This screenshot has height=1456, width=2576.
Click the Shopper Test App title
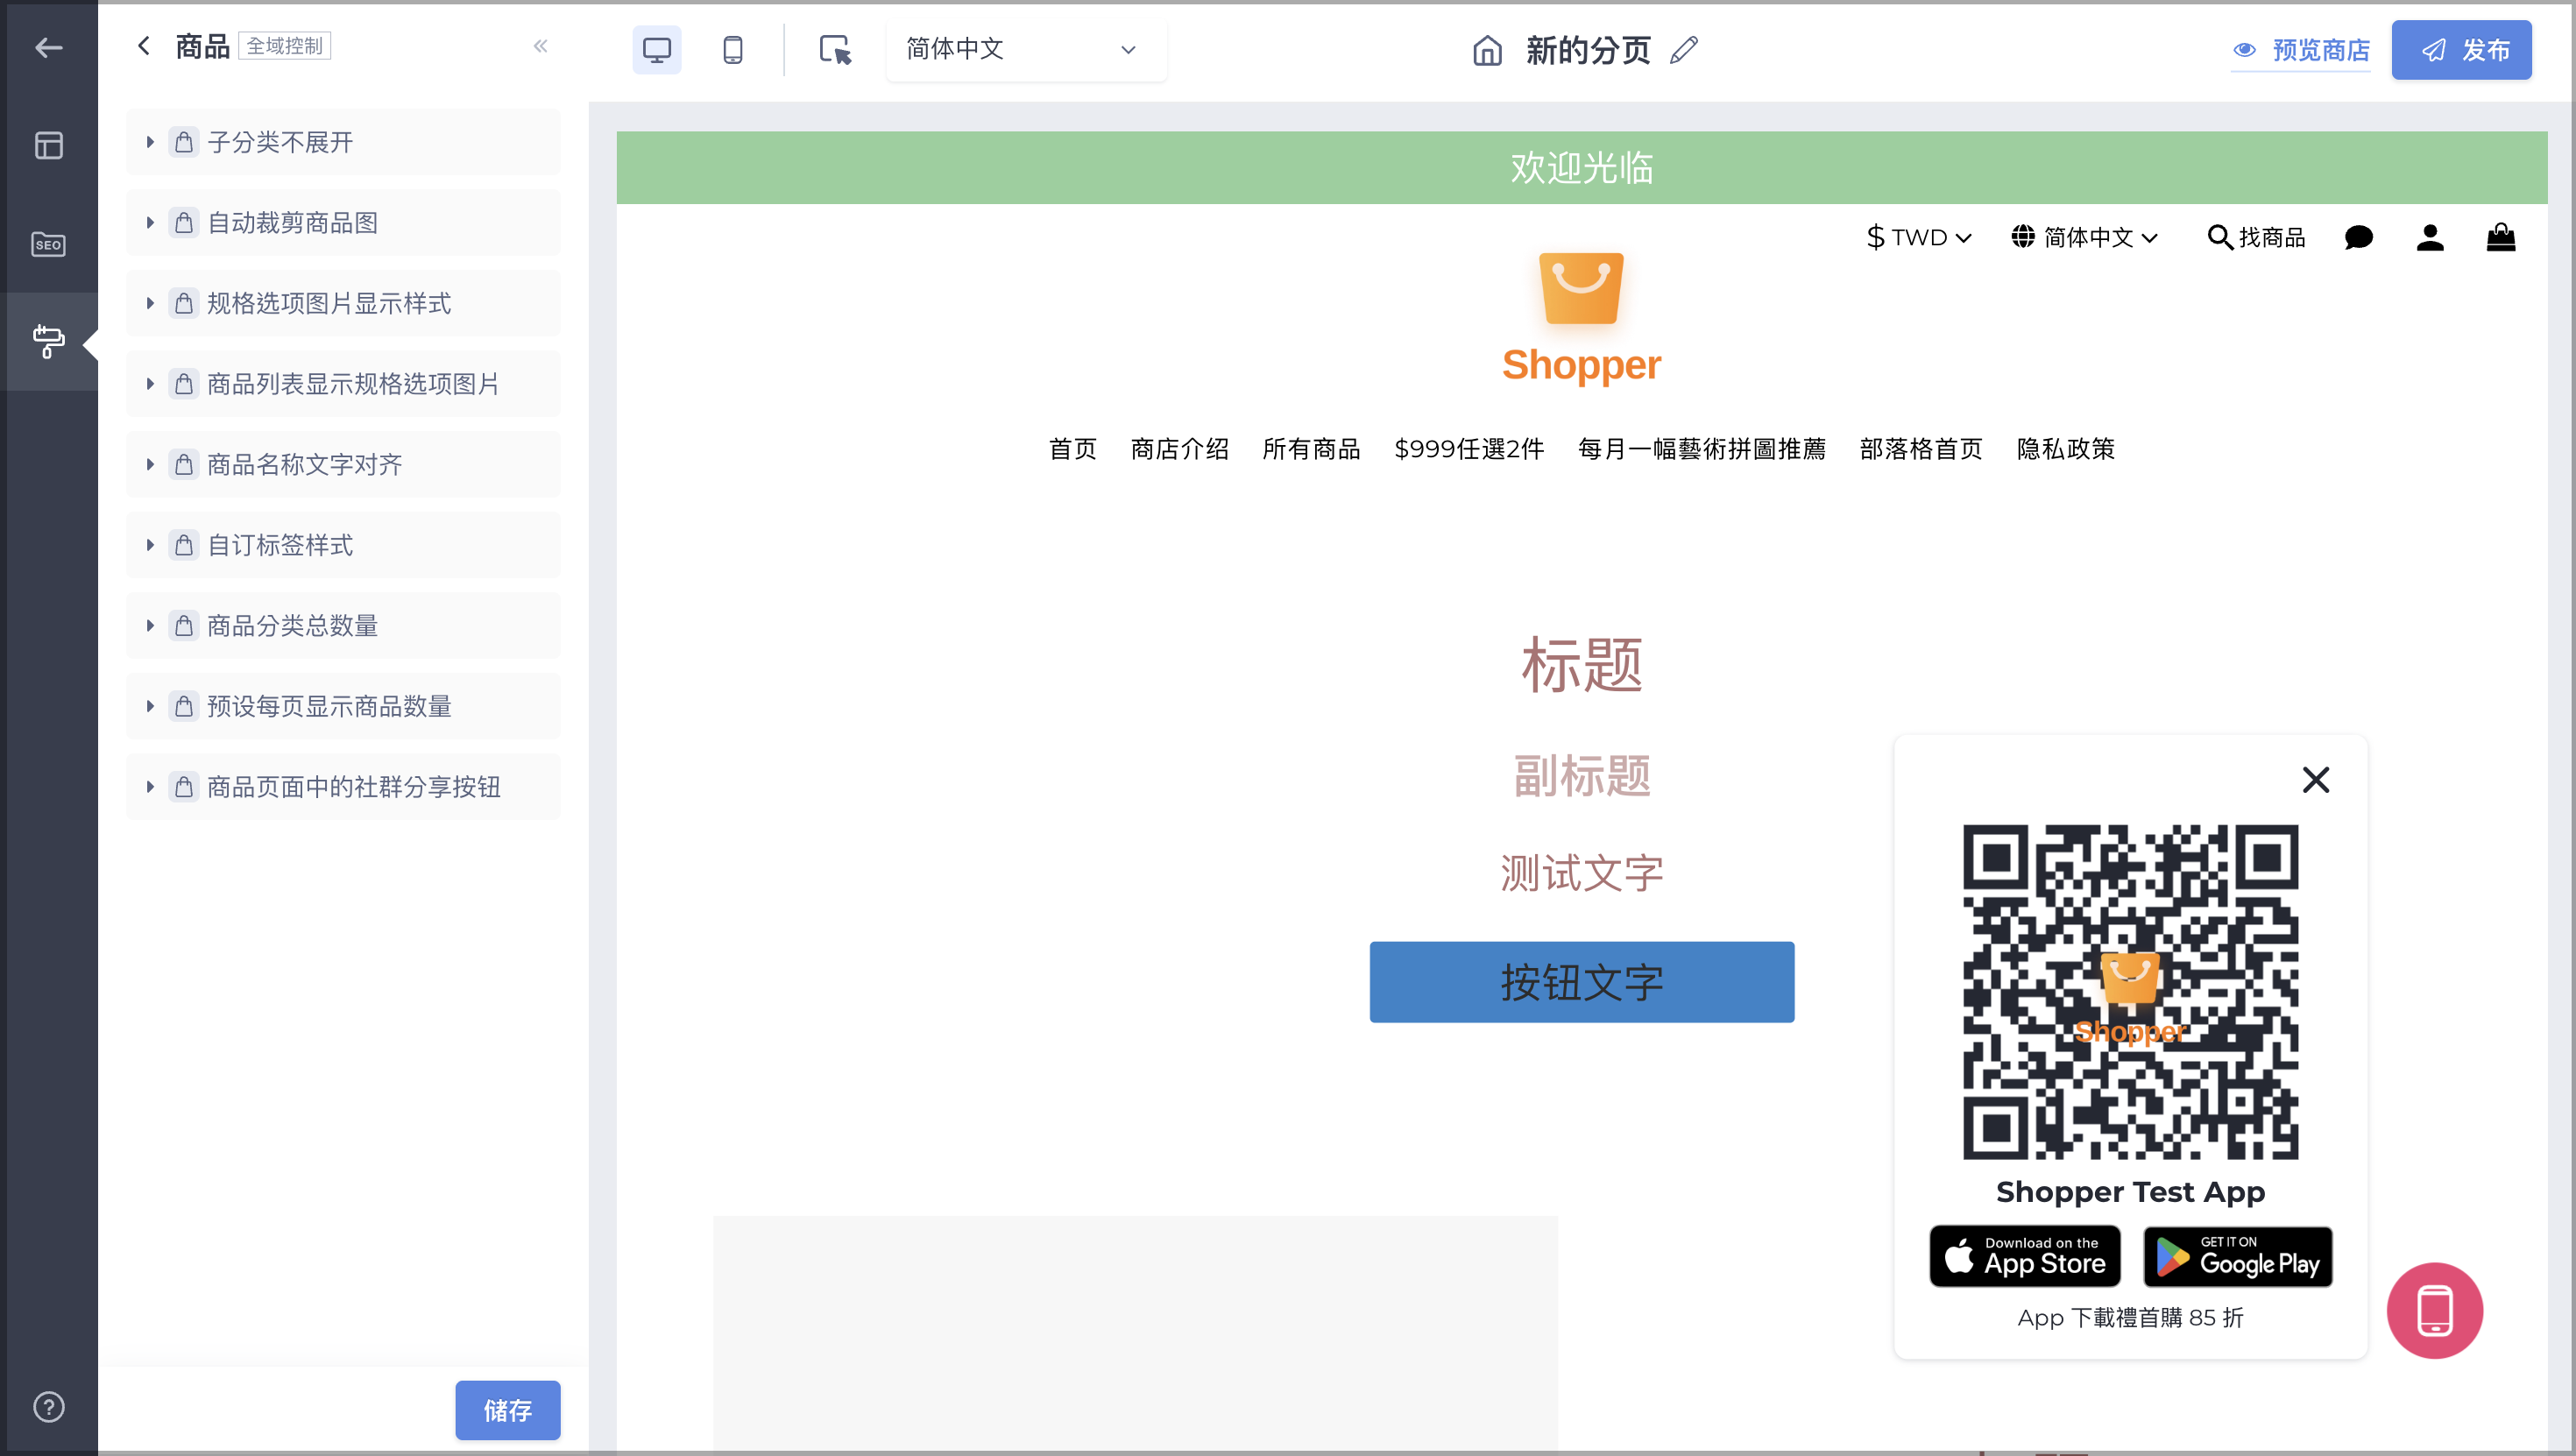[2130, 1192]
